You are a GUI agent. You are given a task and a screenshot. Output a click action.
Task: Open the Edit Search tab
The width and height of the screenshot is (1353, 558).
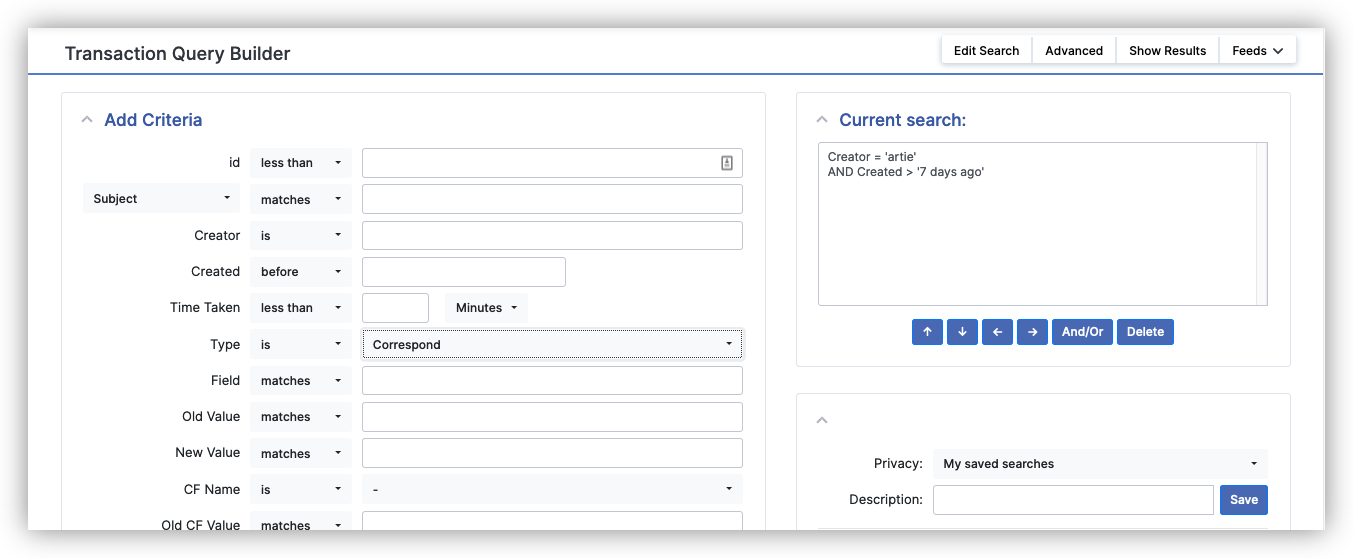click(986, 51)
